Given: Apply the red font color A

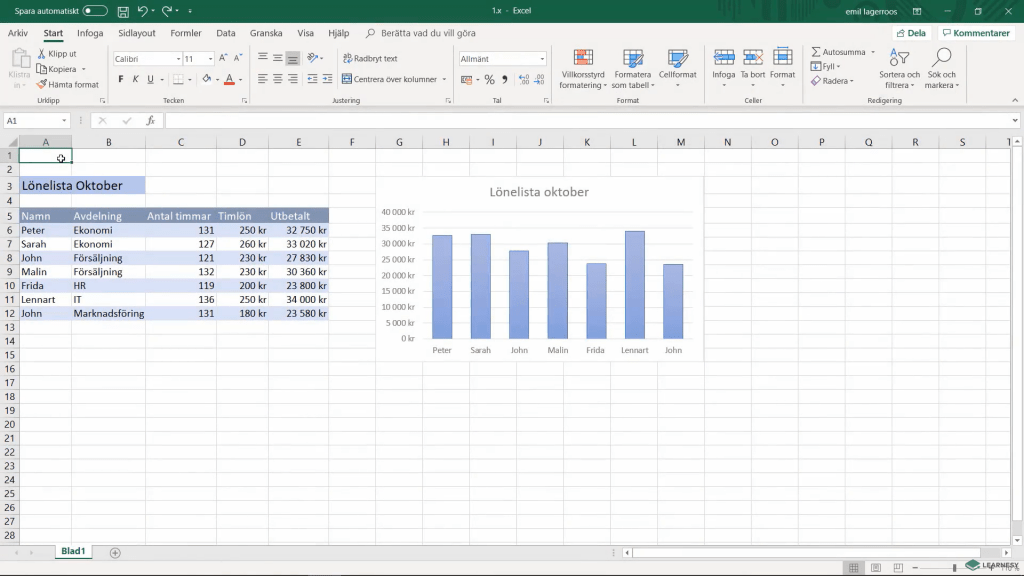Looking at the screenshot, I should [229, 80].
